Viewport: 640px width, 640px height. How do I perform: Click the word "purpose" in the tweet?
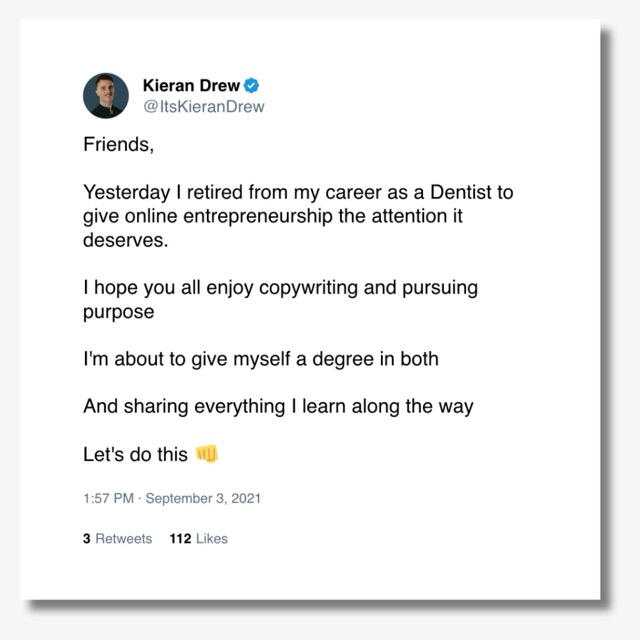coord(120,311)
